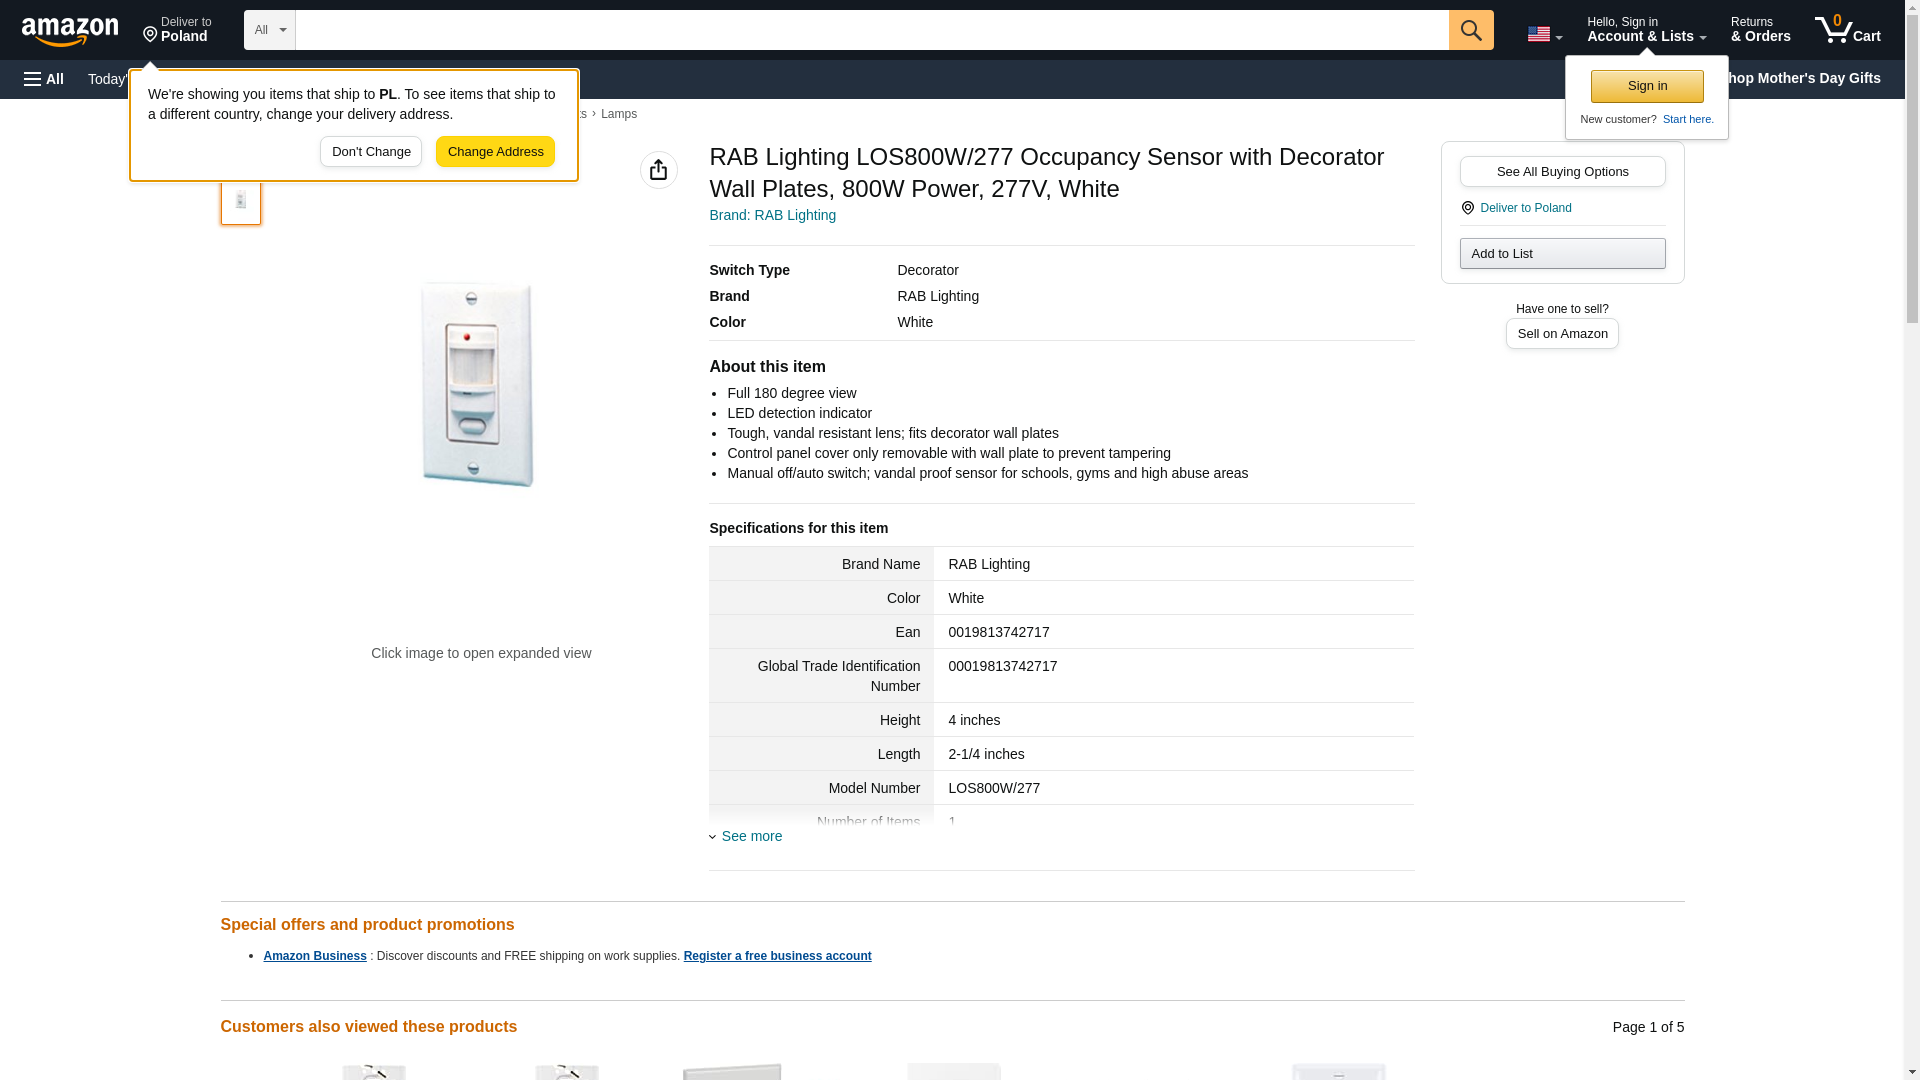
Task: Open the share icon beside product image
Action: pyautogui.click(x=658, y=170)
